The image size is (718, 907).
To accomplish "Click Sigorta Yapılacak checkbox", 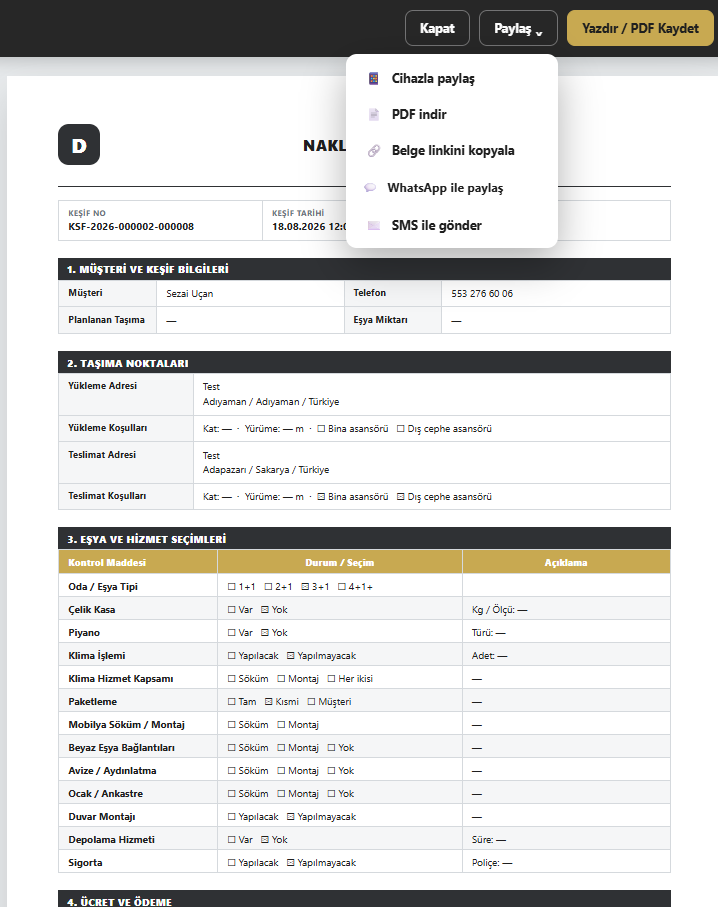I will (x=231, y=862).
